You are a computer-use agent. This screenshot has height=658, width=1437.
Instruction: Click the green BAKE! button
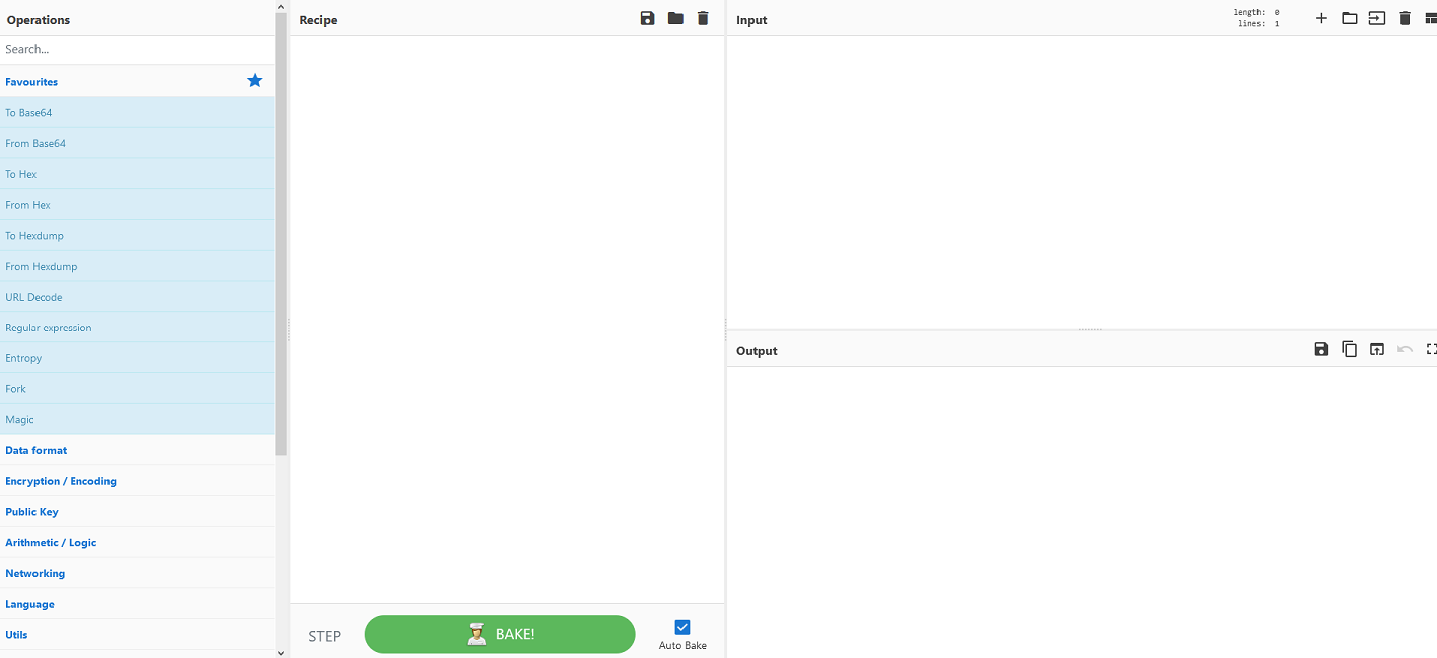(500, 634)
